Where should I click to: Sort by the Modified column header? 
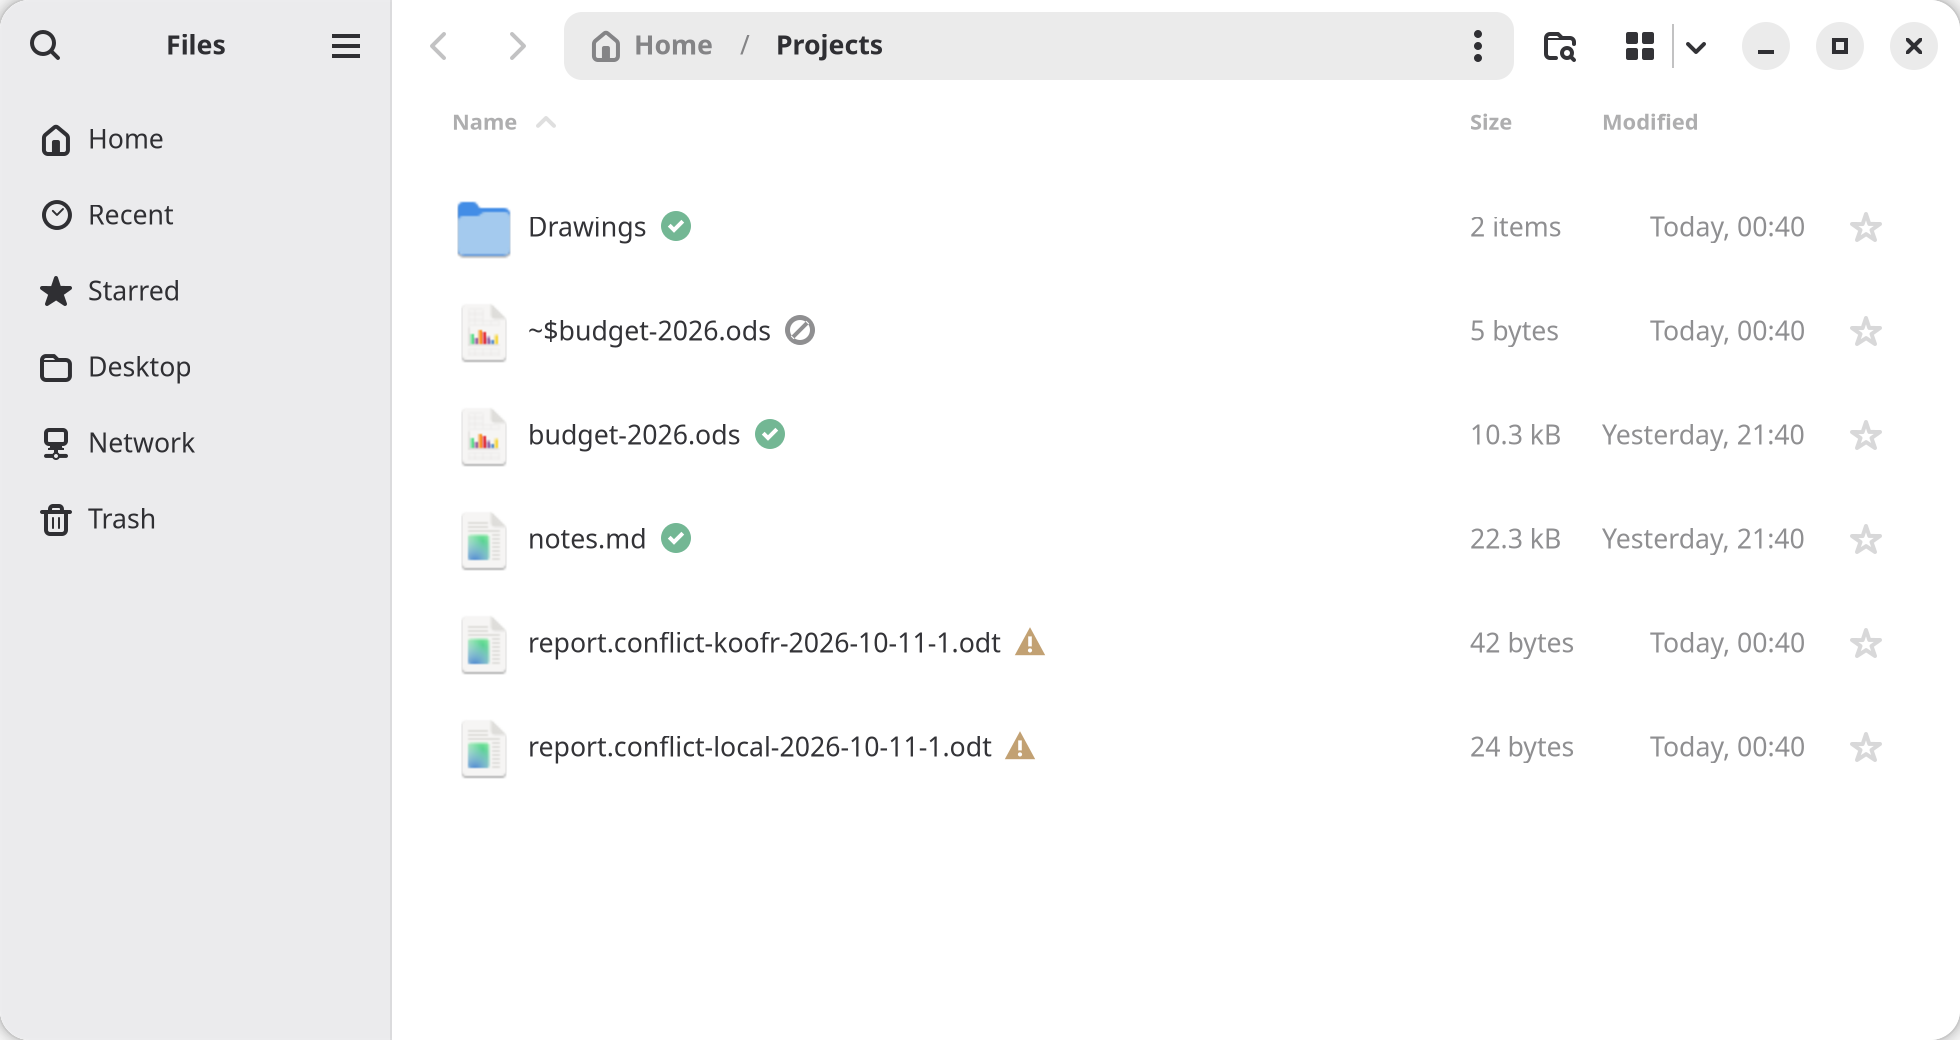pyautogui.click(x=1650, y=122)
